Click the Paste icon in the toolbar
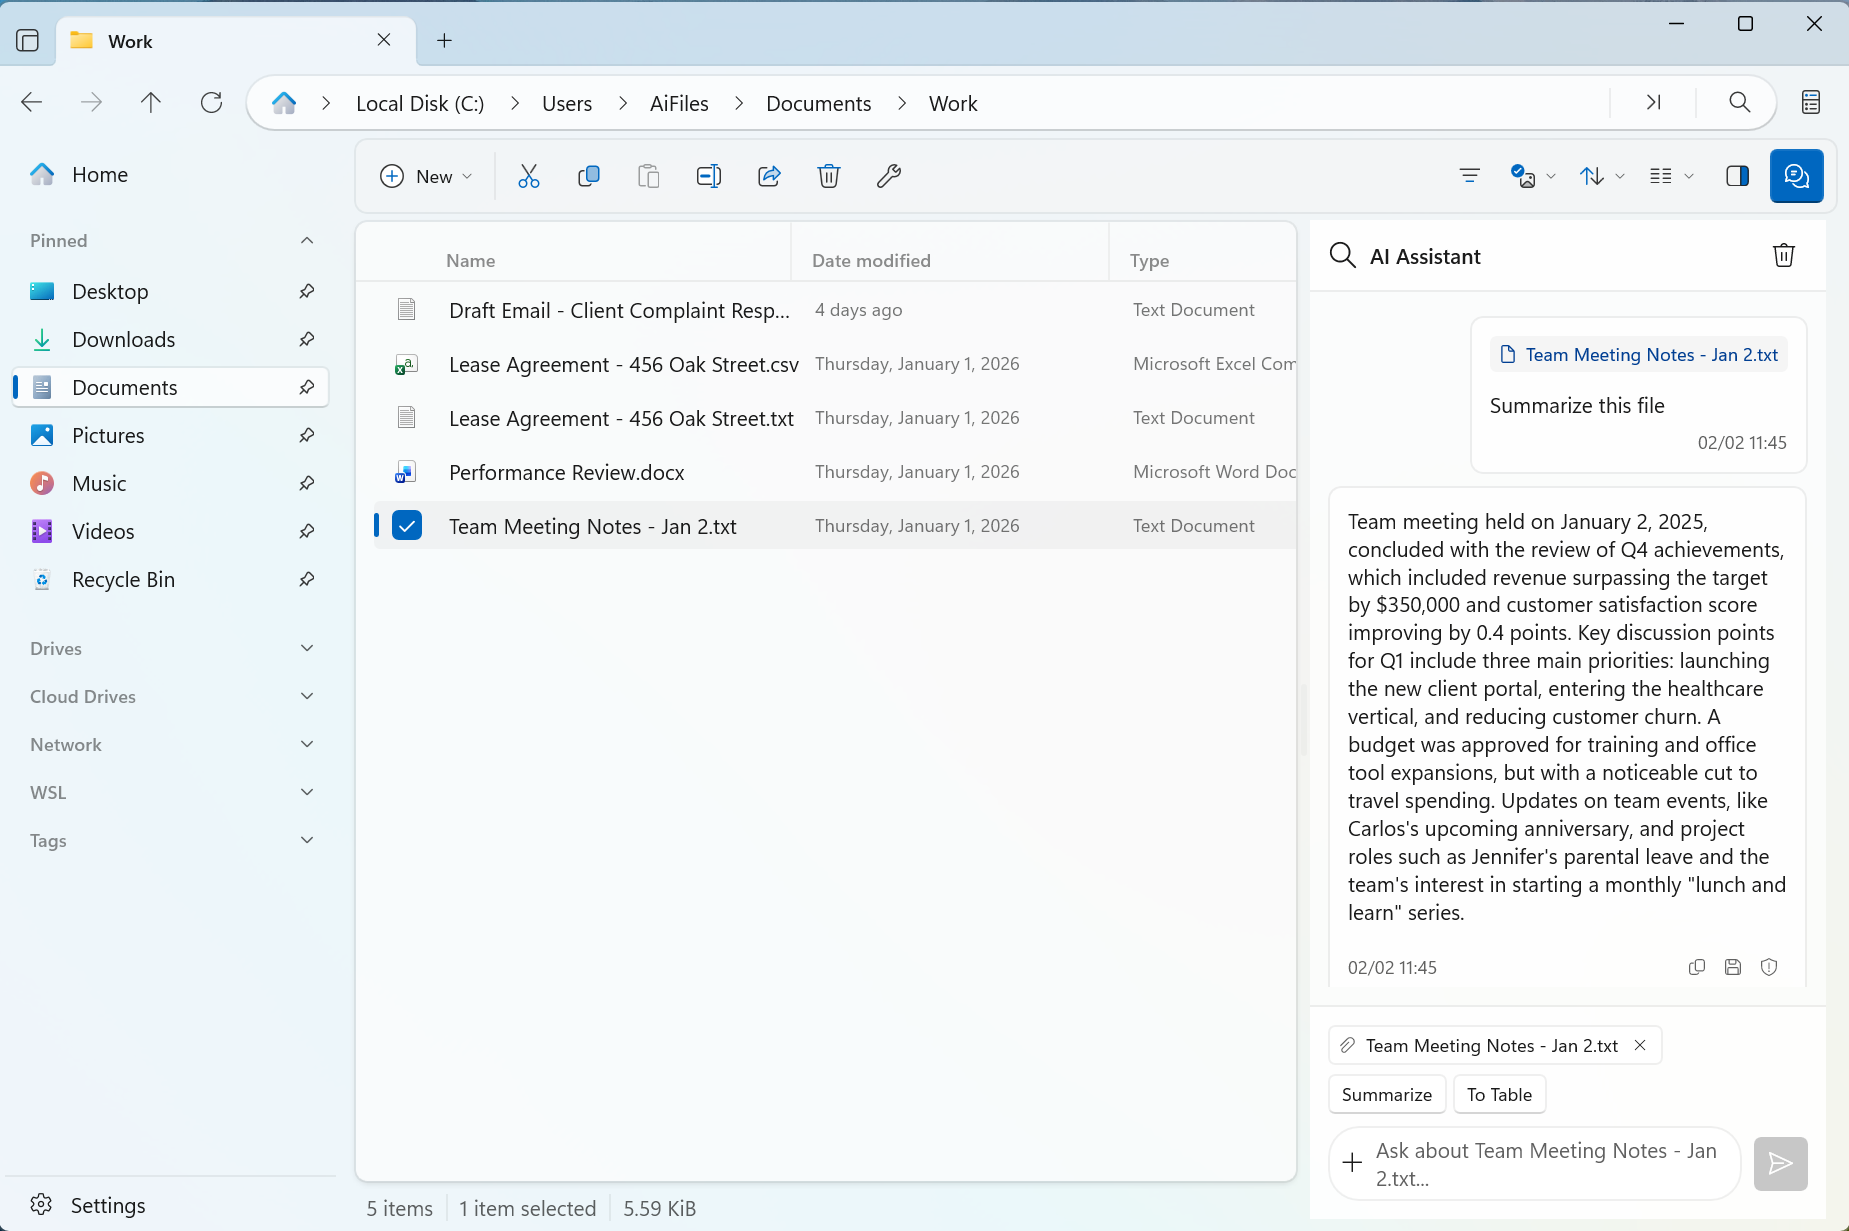The image size is (1849, 1231). 649,177
